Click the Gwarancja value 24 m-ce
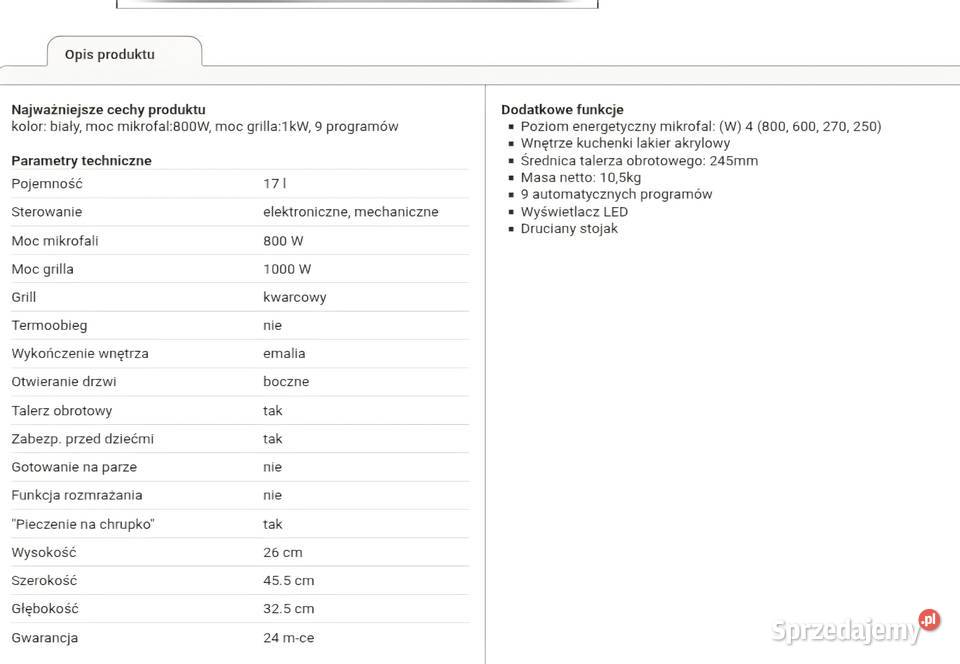This screenshot has width=960, height=664. (288, 638)
